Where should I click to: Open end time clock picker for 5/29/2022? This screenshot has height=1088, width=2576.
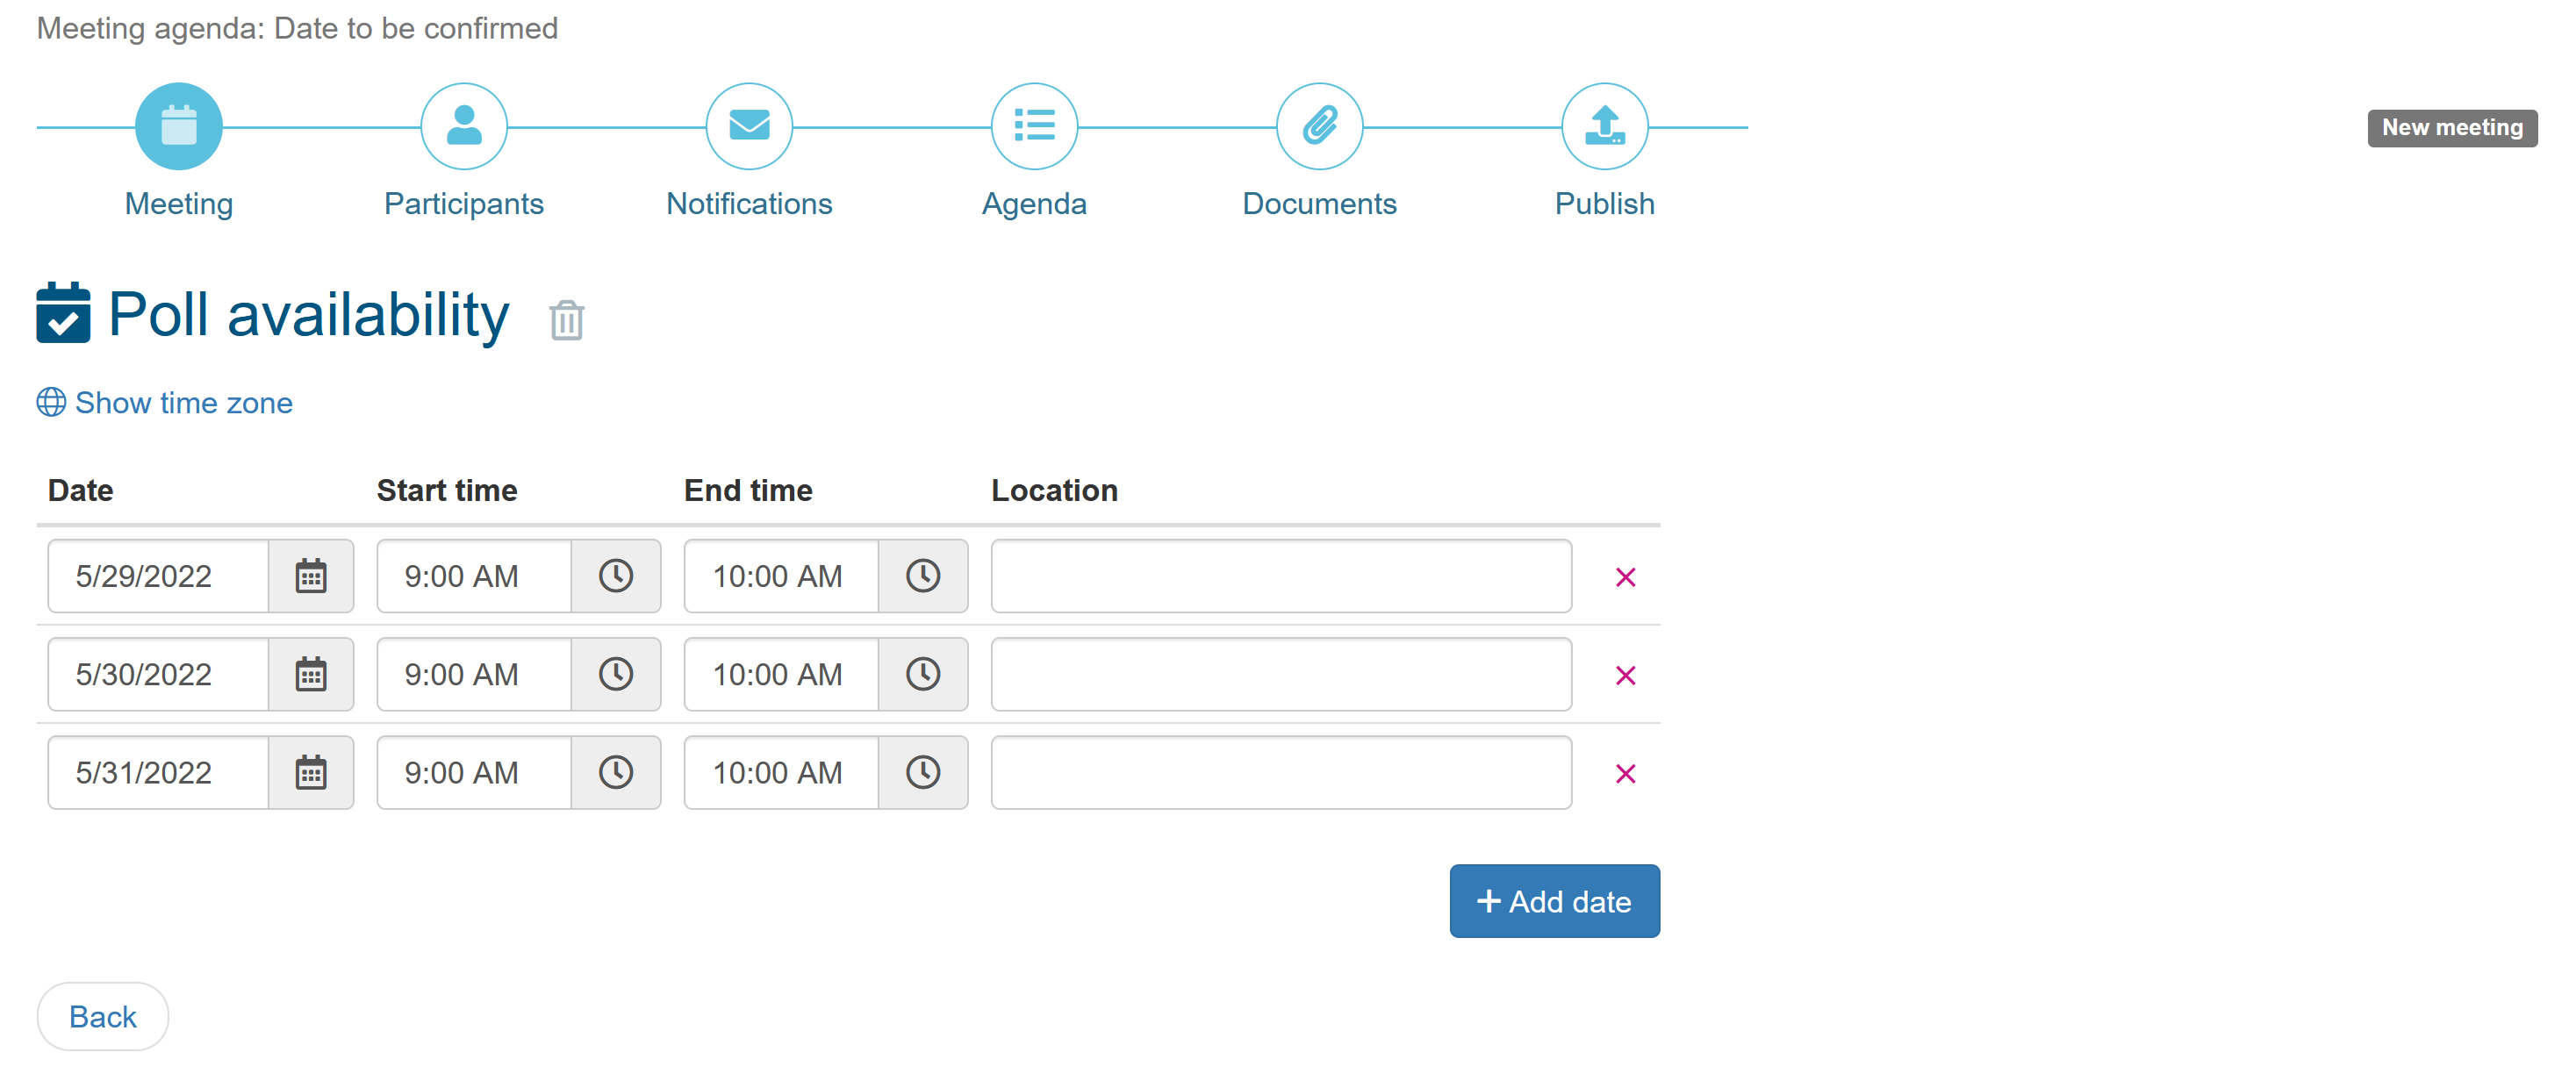click(x=923, y=576)
